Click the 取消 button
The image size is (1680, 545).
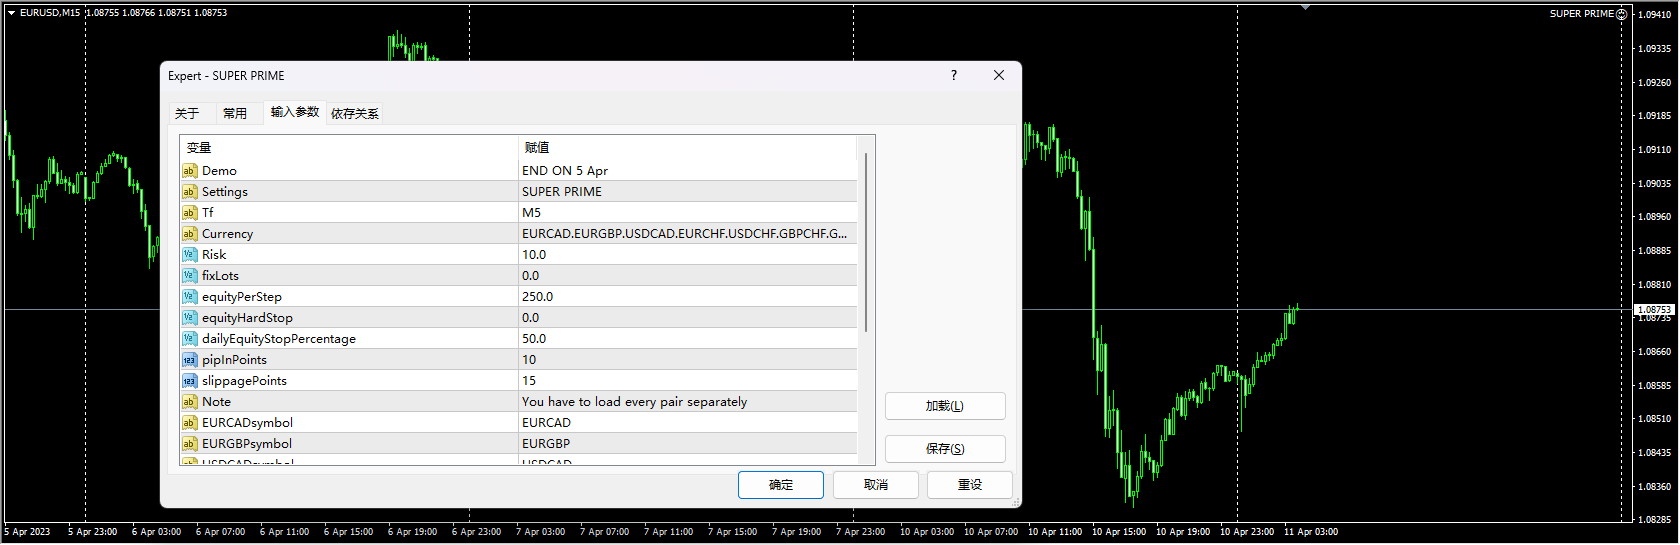pos(876,485)
